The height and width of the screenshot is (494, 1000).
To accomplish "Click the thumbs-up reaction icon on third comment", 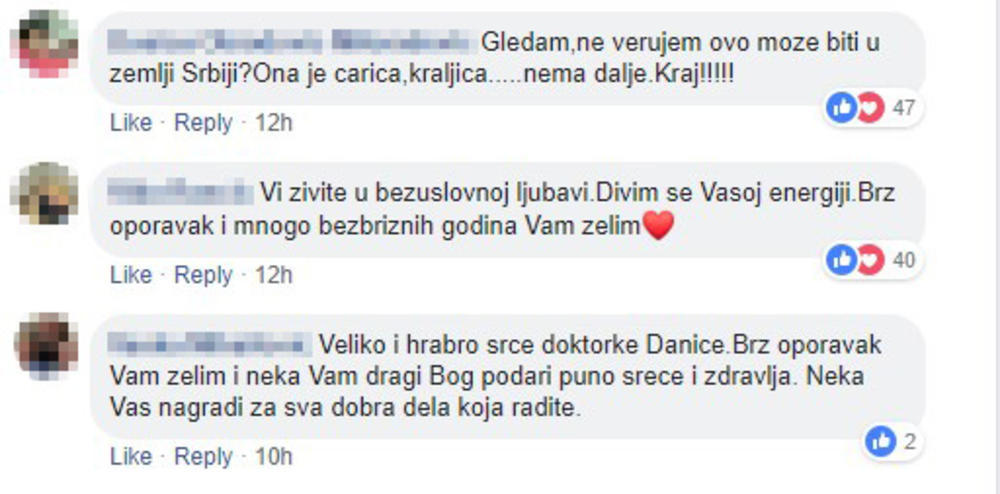I will [x=881, y=442].
